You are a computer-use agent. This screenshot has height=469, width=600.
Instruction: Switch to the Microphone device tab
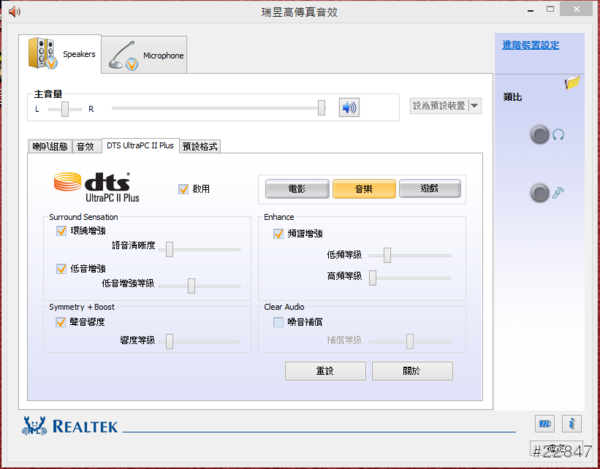click(x=144, y=55)
